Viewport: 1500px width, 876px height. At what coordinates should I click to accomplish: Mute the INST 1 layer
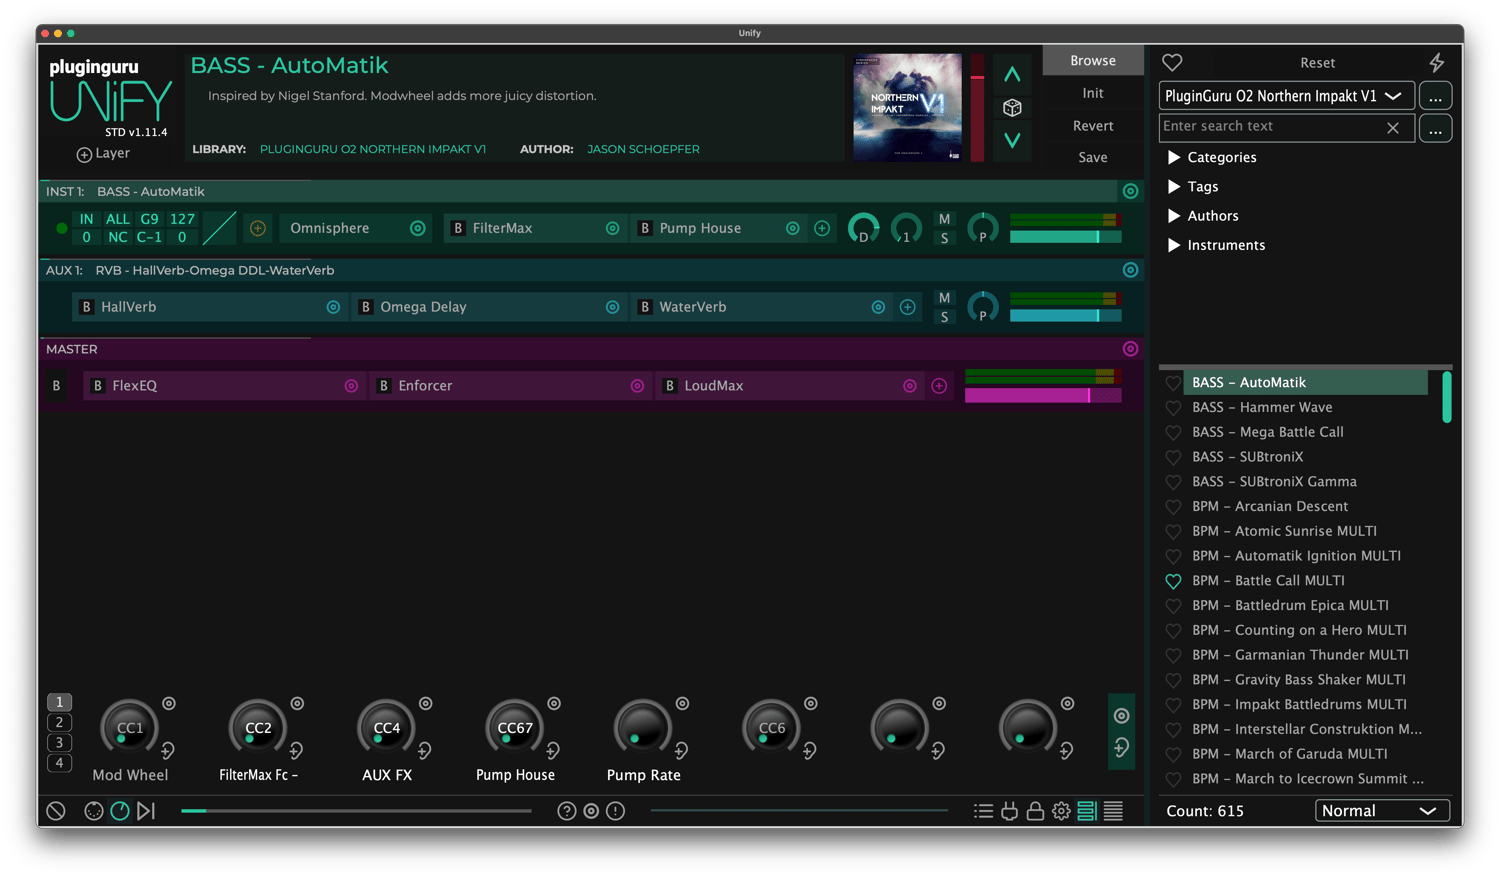coord(944,219)
